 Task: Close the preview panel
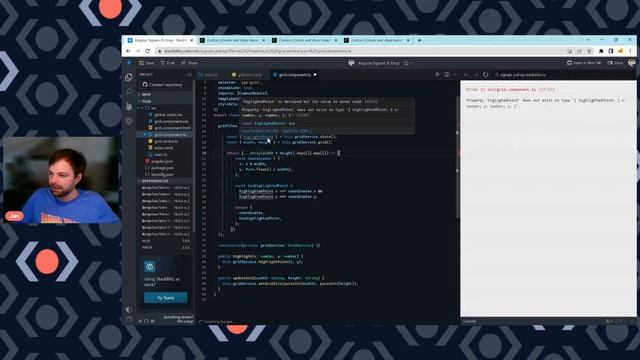point(616,63)
